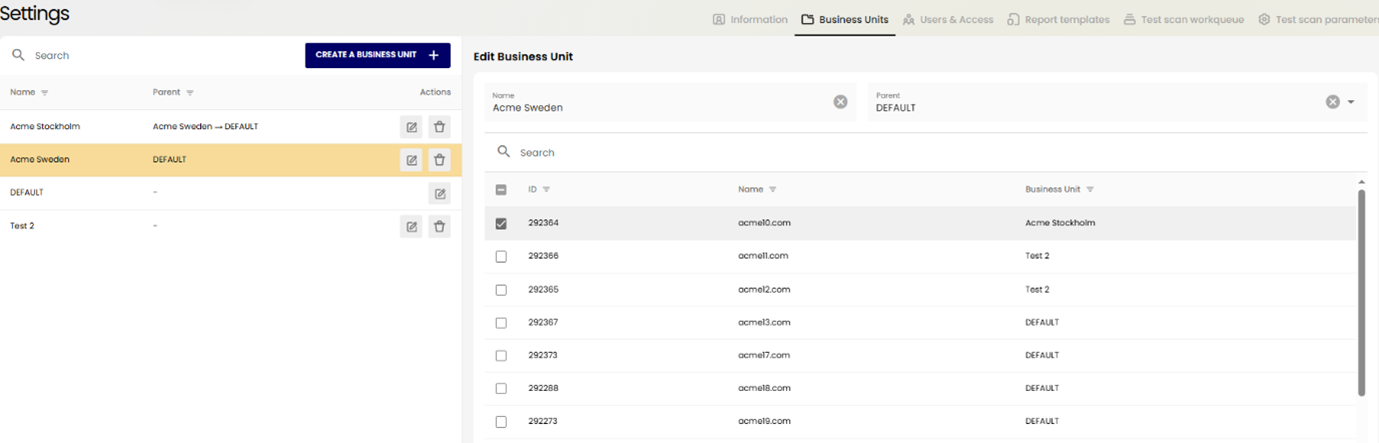The height and width of the screenshot is (443, 1379).
Task: Edit the DEFAULT business unit
Action: pos(439,193)
